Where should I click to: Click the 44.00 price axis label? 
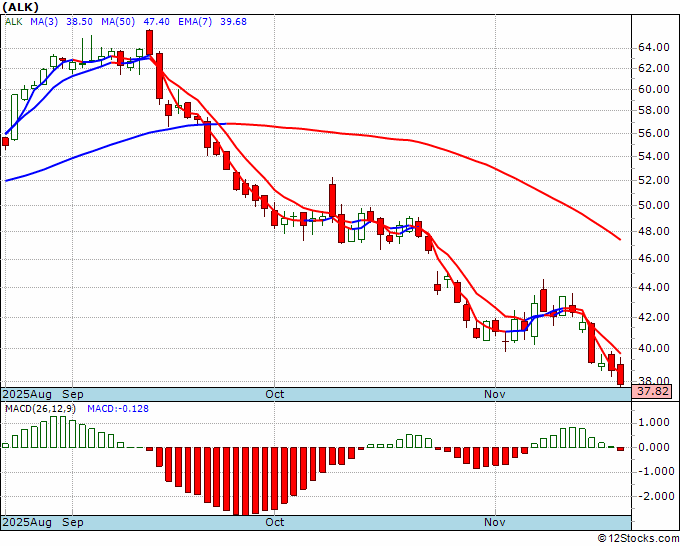point(654,287)
